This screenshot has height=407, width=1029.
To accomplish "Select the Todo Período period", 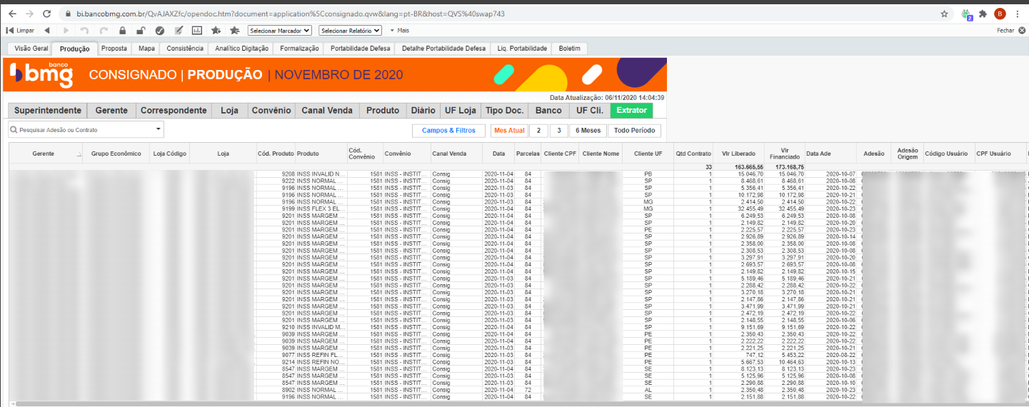I will point(635,131).
